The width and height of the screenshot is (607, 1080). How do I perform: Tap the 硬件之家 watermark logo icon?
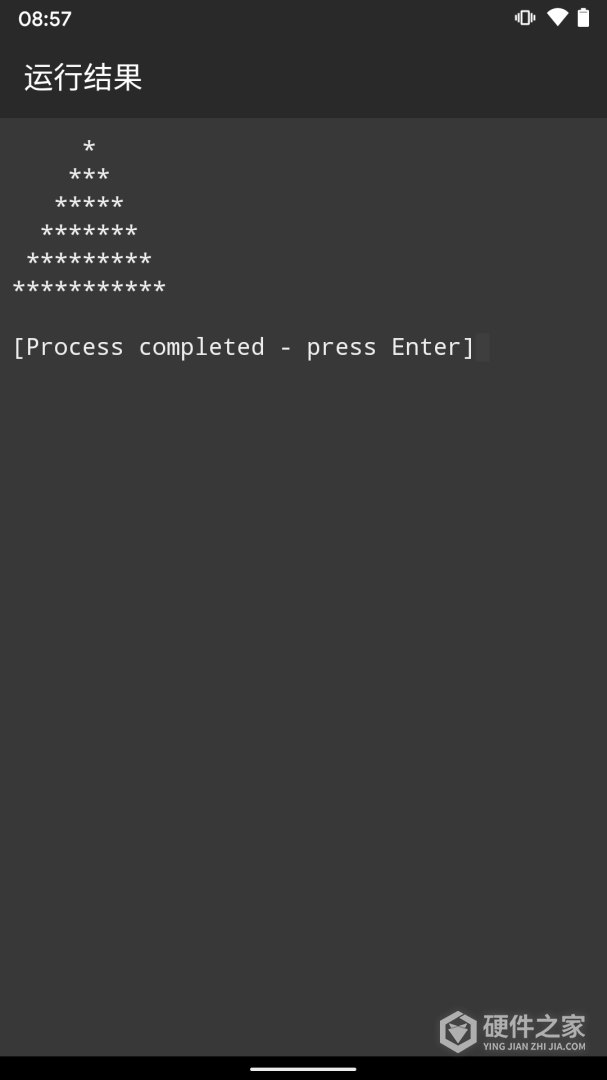458,1031
